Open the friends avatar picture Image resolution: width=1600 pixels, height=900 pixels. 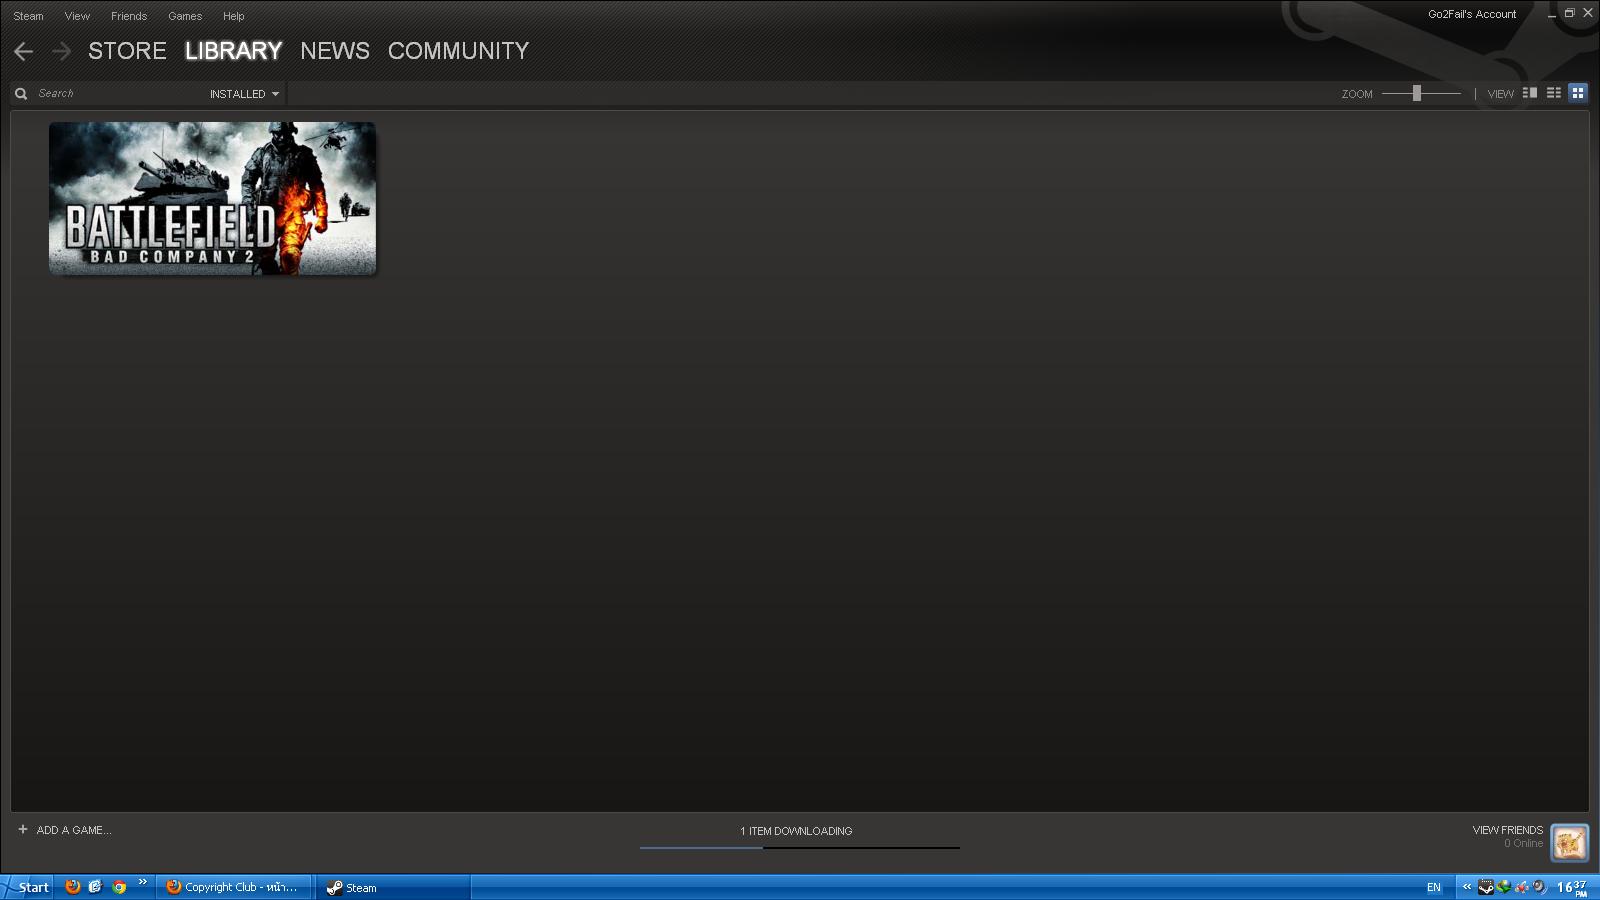1570,842
